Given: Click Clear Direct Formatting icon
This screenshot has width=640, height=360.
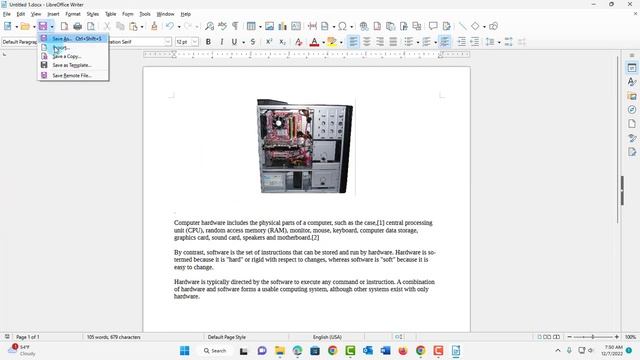Looking at the screenshot, I should pyautogui.click(x=298, y=42).
